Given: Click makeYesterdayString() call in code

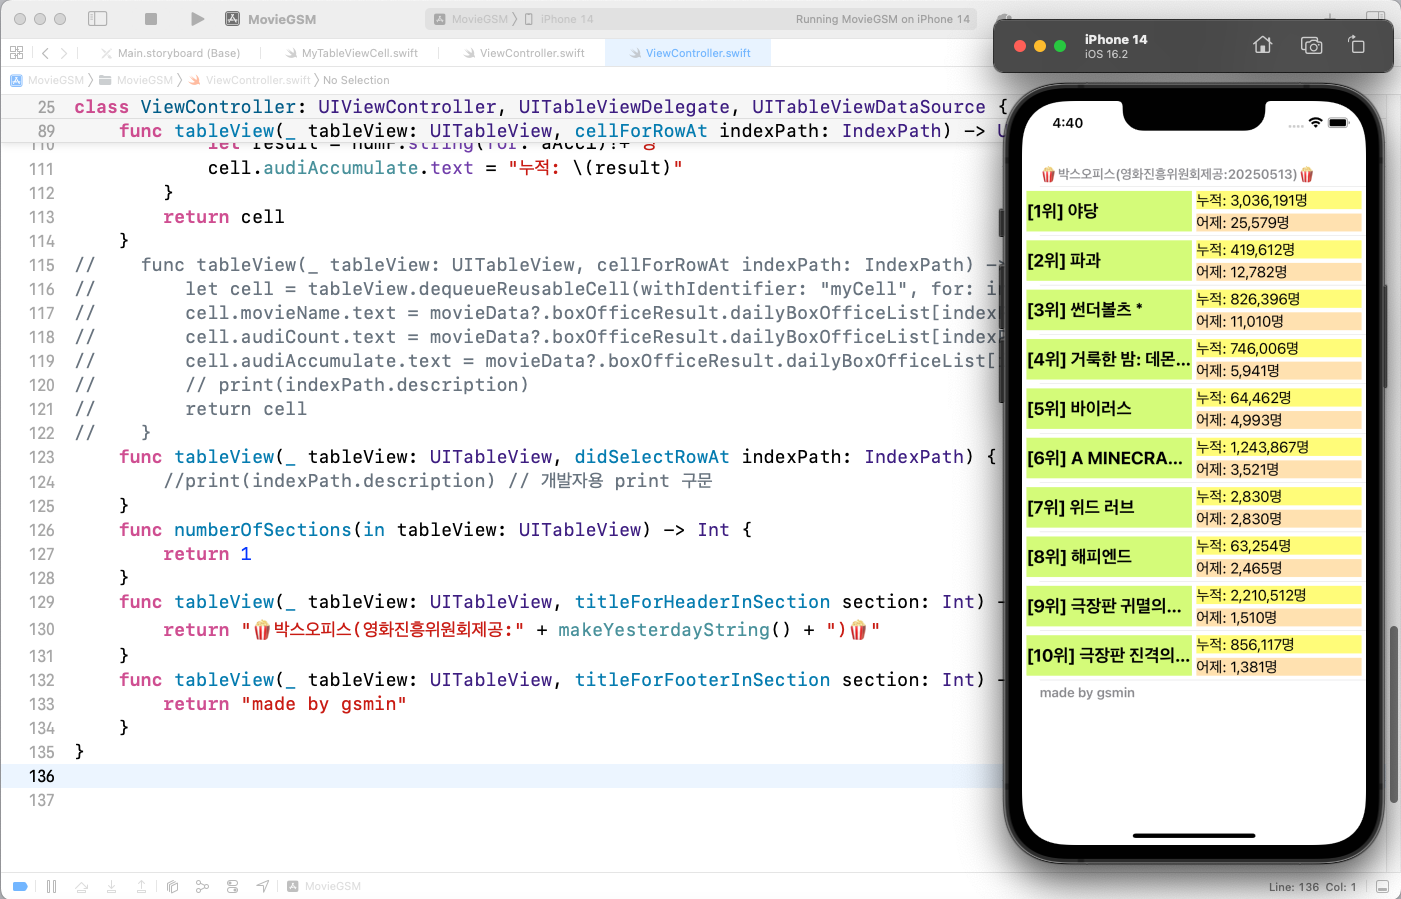Looking at the screenshot, I should pyautogui.click(x=674, y=630).
